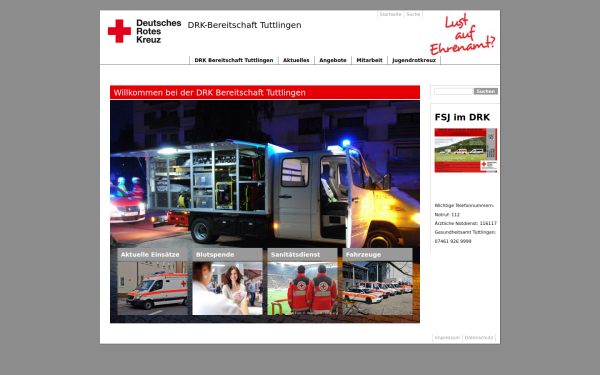Open the Datenschutz footer link
Screen dimensions: 600x375
point(479,338)
